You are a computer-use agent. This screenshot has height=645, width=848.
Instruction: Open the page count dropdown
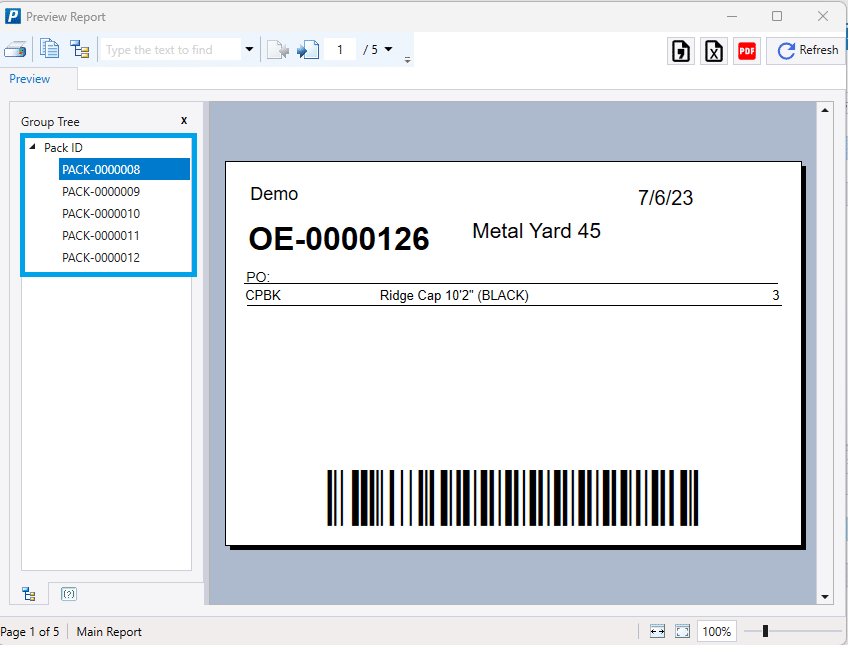click(388, 49)
